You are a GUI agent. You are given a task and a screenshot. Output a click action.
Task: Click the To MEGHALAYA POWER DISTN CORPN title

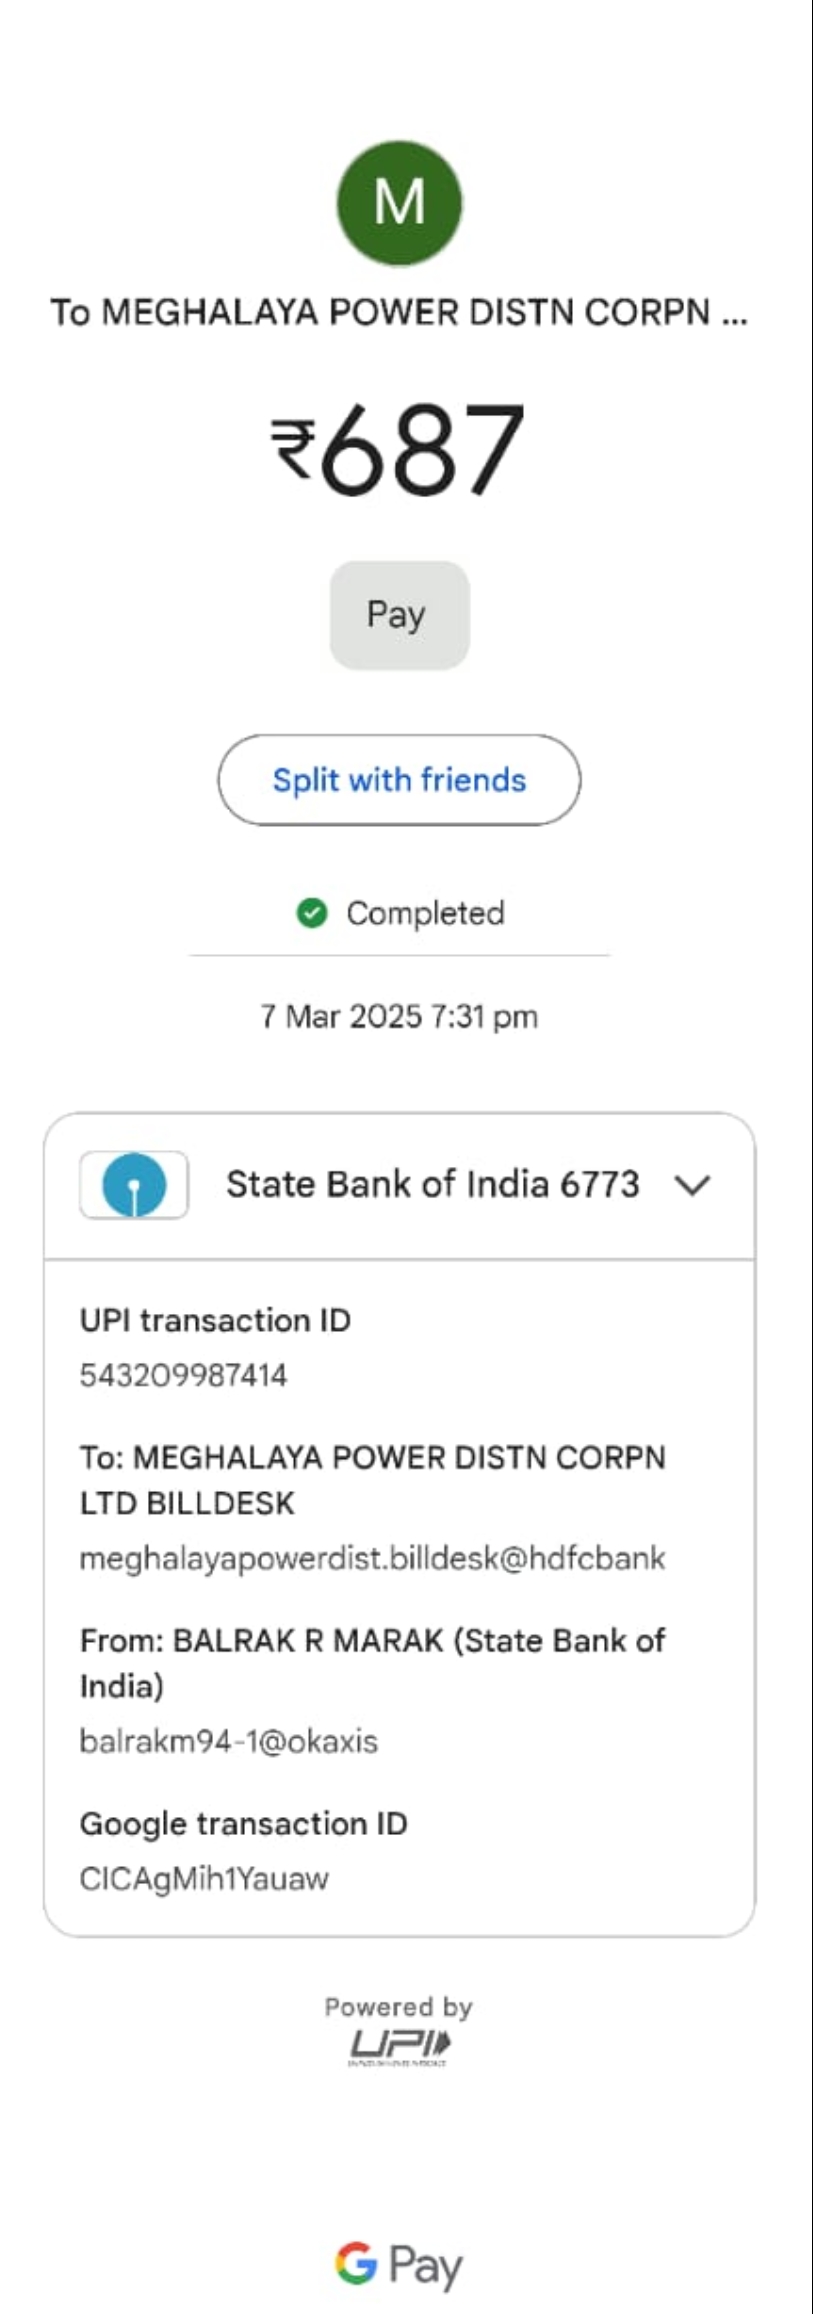tap(399, 312)
